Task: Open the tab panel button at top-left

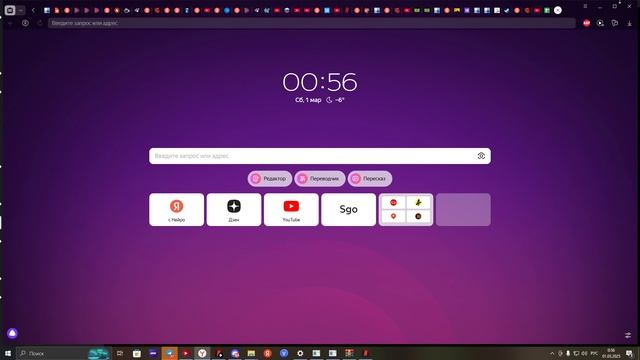Action: pos(10,10)
